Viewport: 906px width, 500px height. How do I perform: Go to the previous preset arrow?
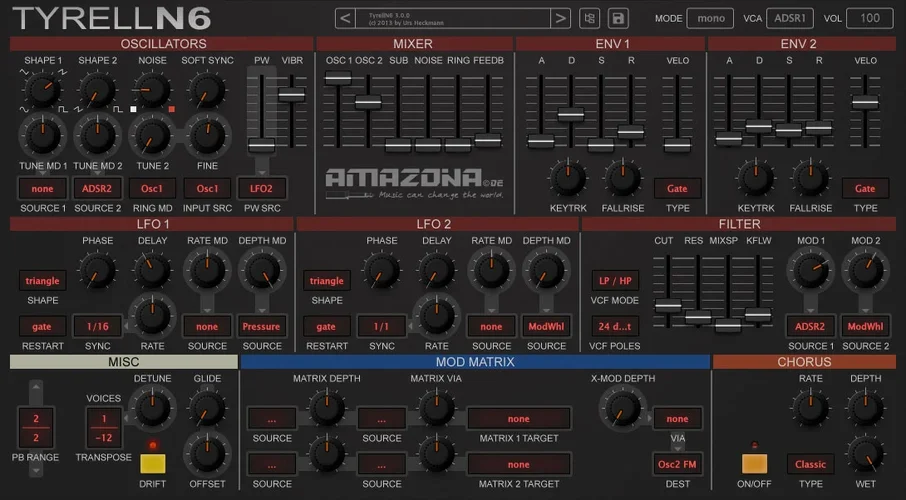pyautogui.click(x=345, y=18)
